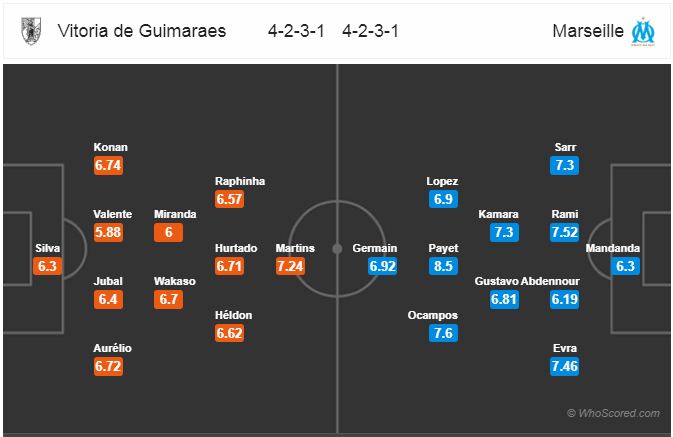Open the Vitoria de Guimaraes team name
The image size is (673, 437).
pos(140,31)
